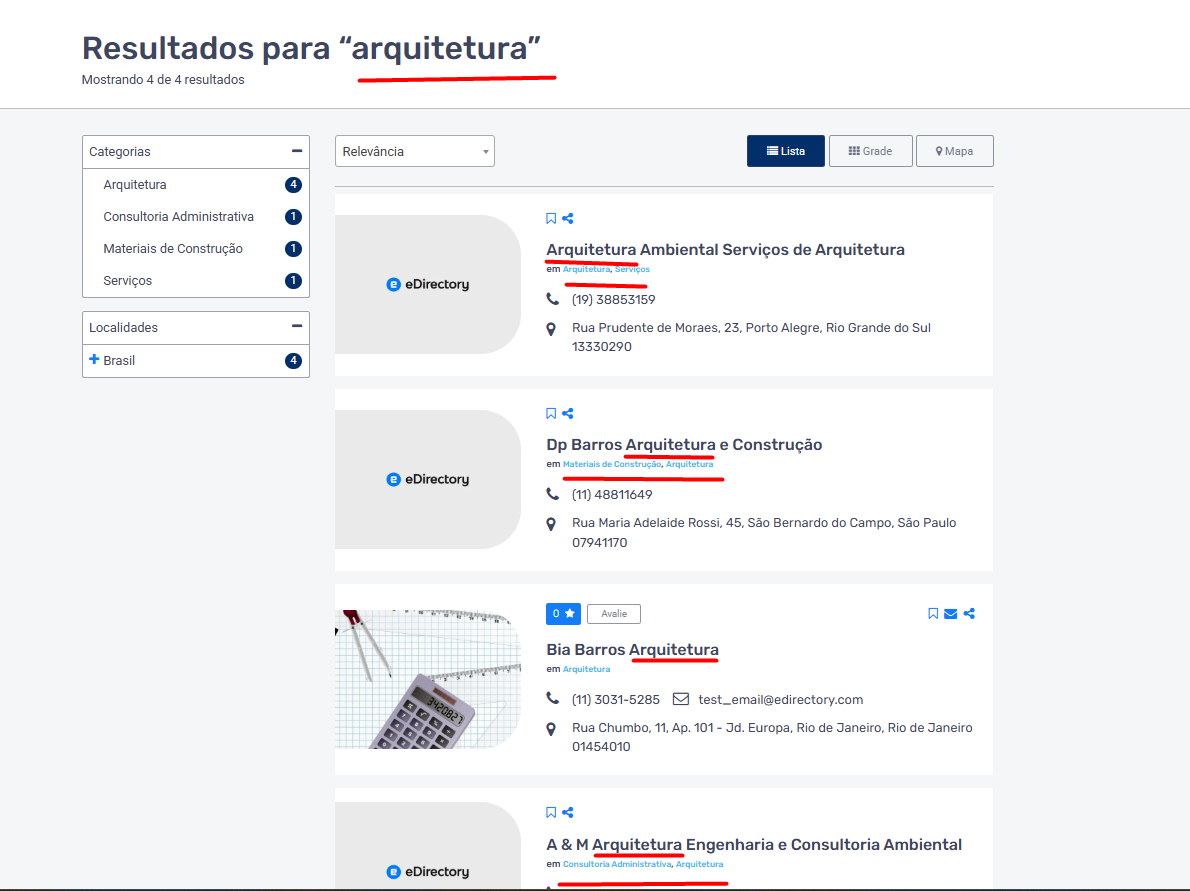Bookmark the Bia Barros Arquitetura listing
Viewport: 1190px width, 891px height.
(933, 613)
